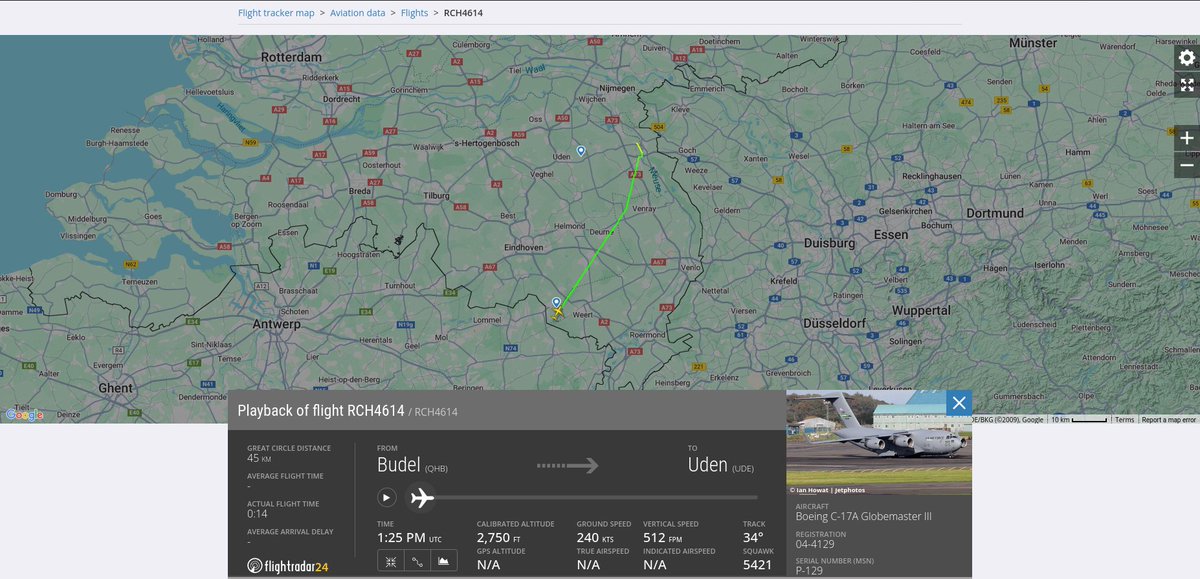The image size is (1200, 579).
Task: Close the flight playback panel
Action: click(958, 403)
